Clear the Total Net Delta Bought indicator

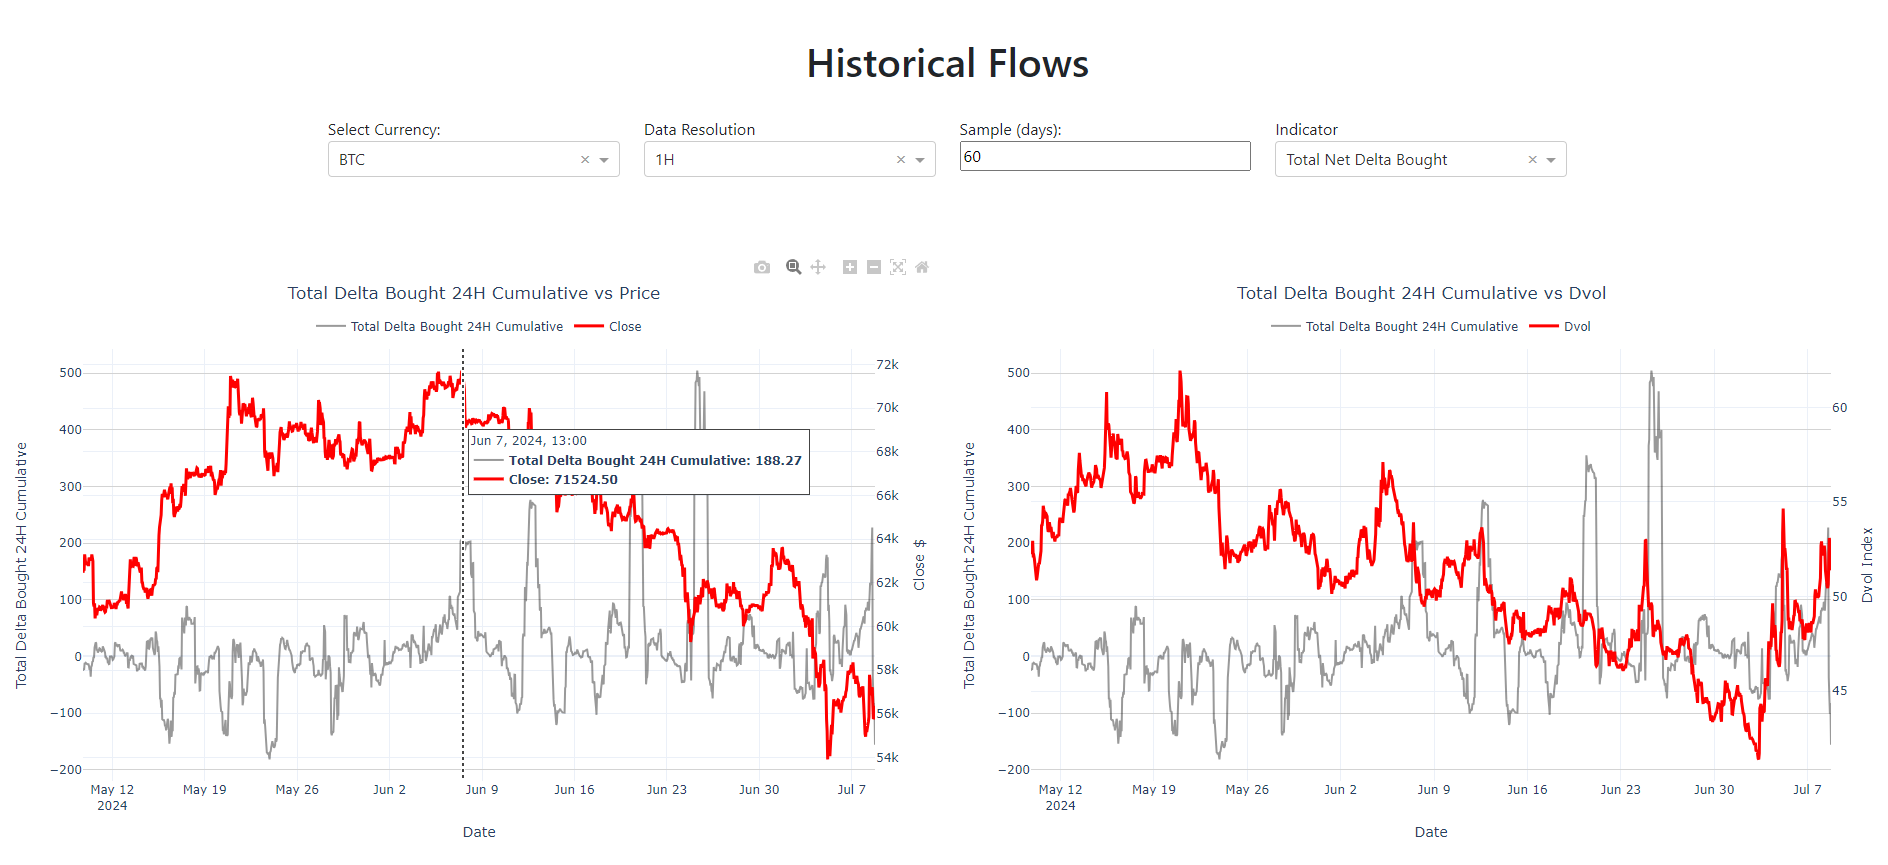coord(1532,160)
